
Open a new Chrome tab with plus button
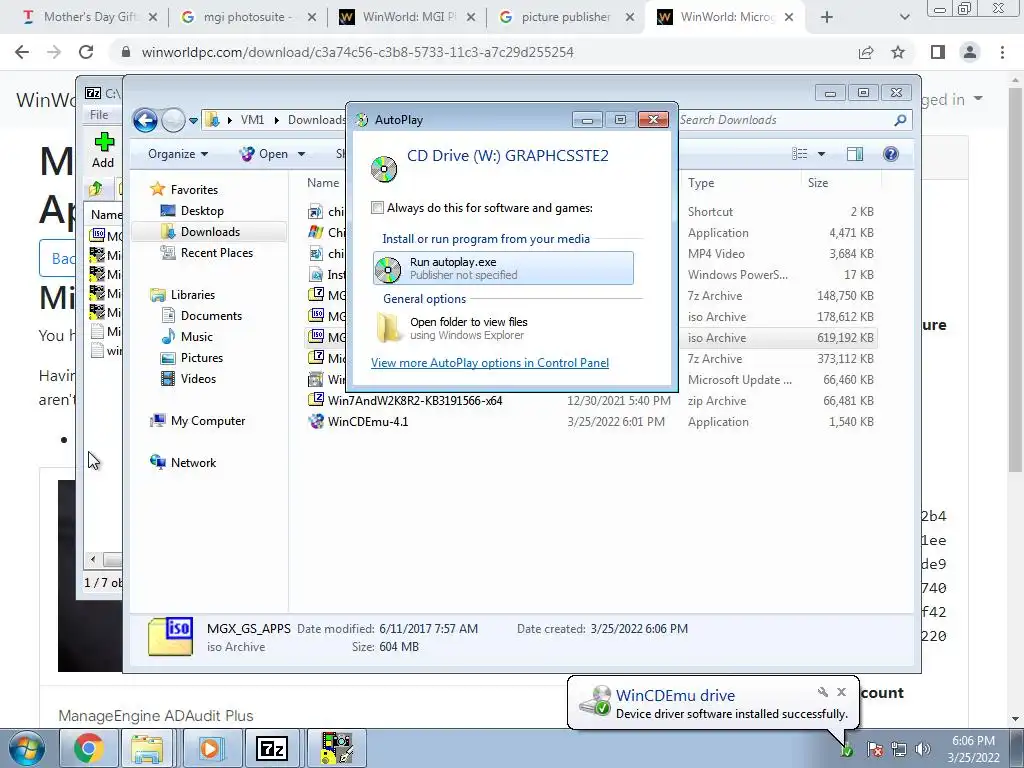pyautogui.click(x=827, y=18)
